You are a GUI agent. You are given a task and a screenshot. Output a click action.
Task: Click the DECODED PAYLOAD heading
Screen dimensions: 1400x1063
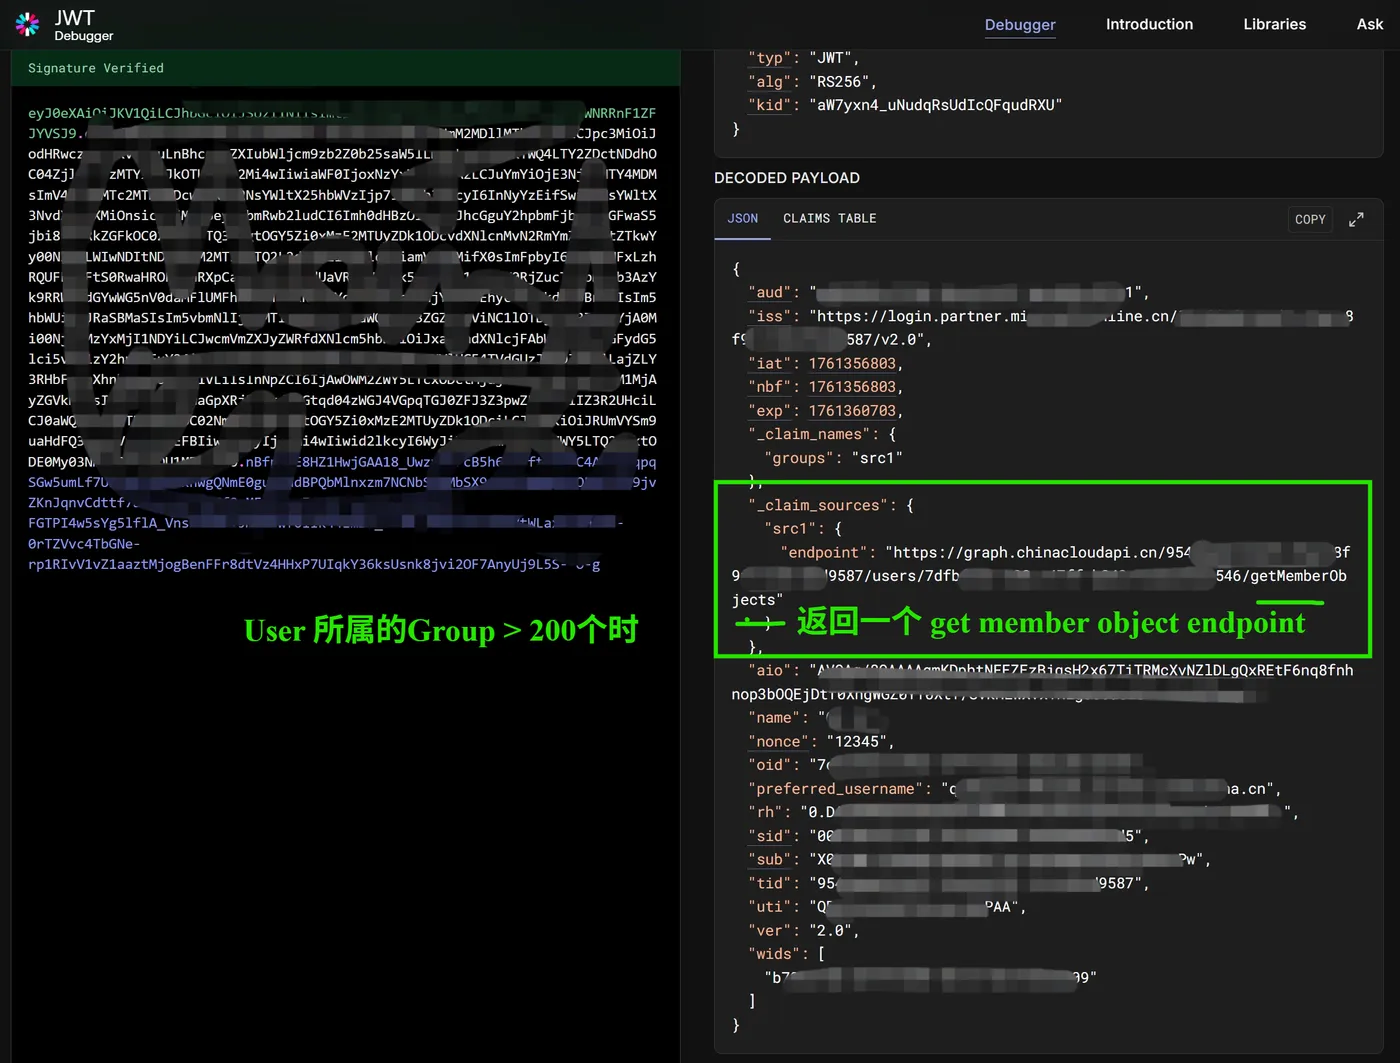[787, 178]
